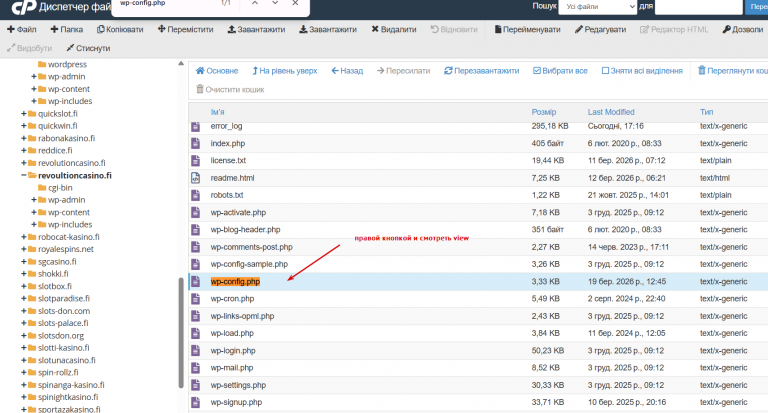Click the wp-load.php file icon
The image size is (768, 413).
click(195, 333)
